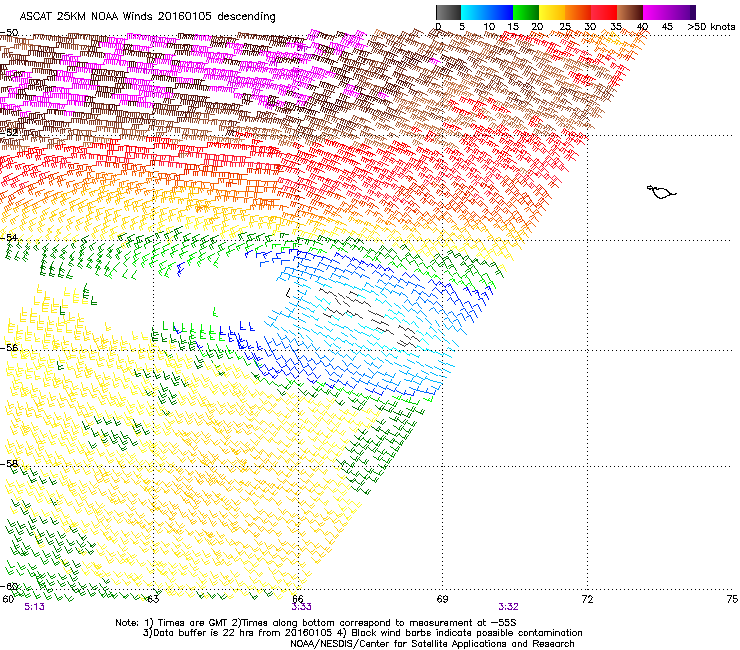Screen dimensions: 740x650
Task: Click the note line 'Times are GMT'
Action: [191, 623]
